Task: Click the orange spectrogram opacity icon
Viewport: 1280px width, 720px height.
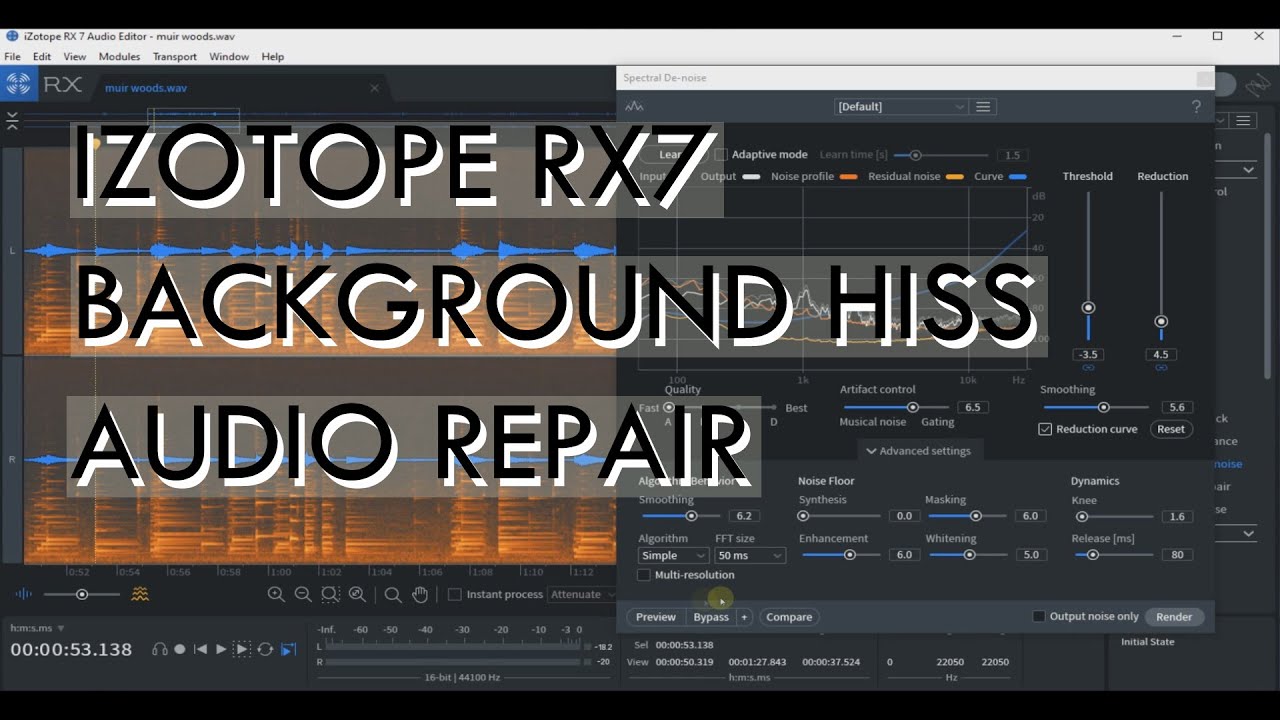Action: tap(140, 594)
